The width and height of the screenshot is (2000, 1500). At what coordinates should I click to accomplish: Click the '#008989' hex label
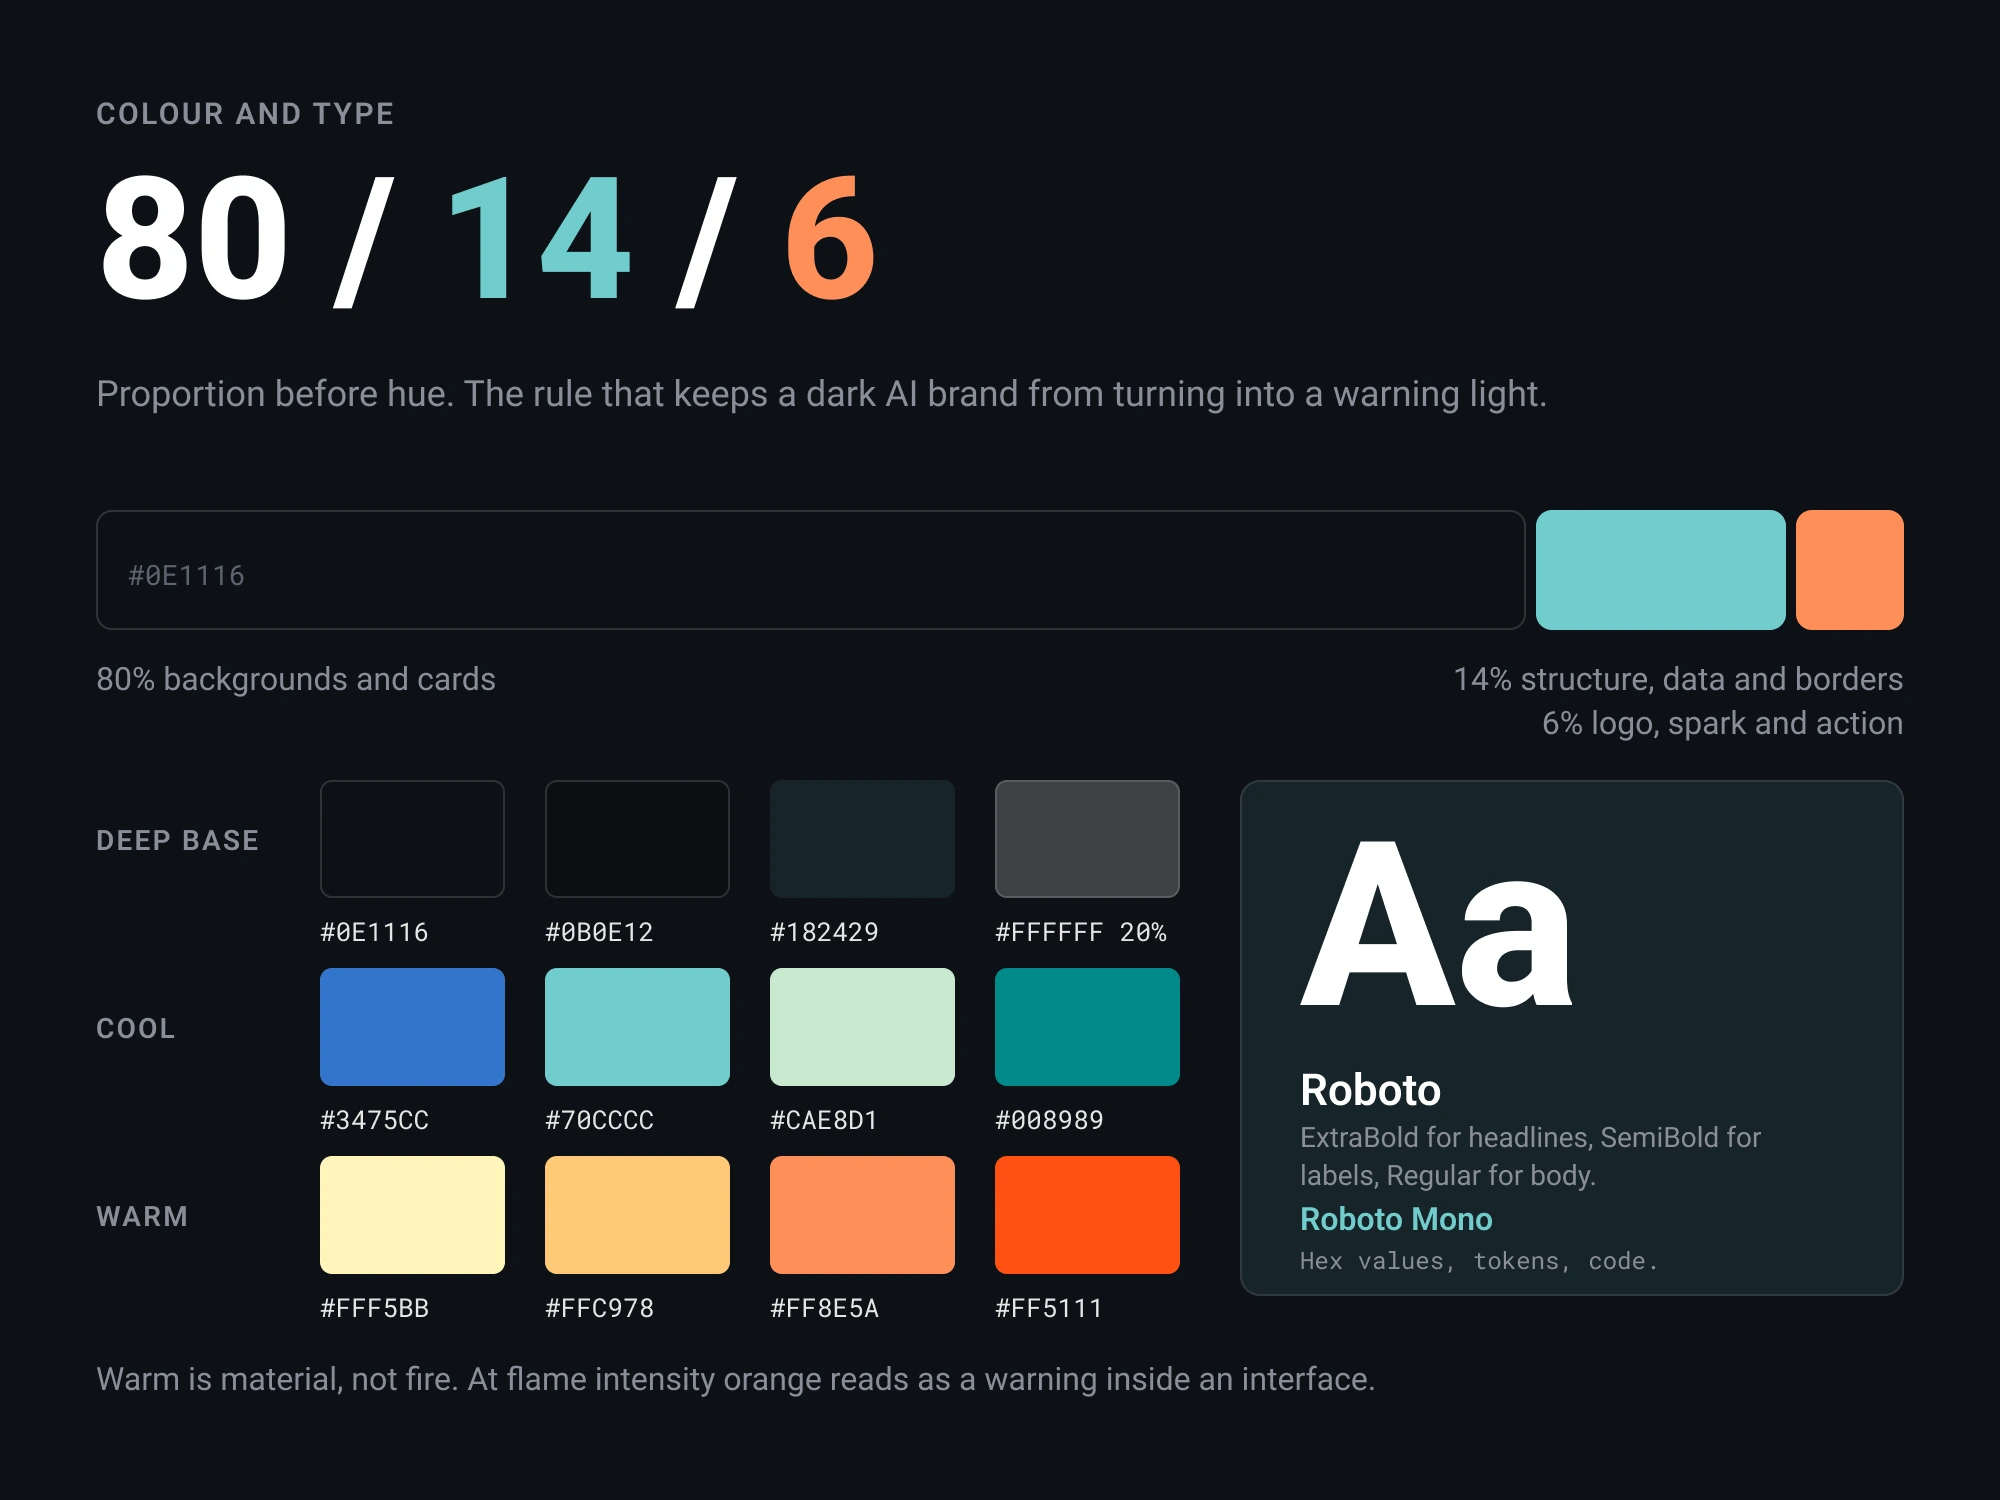1049,1120
